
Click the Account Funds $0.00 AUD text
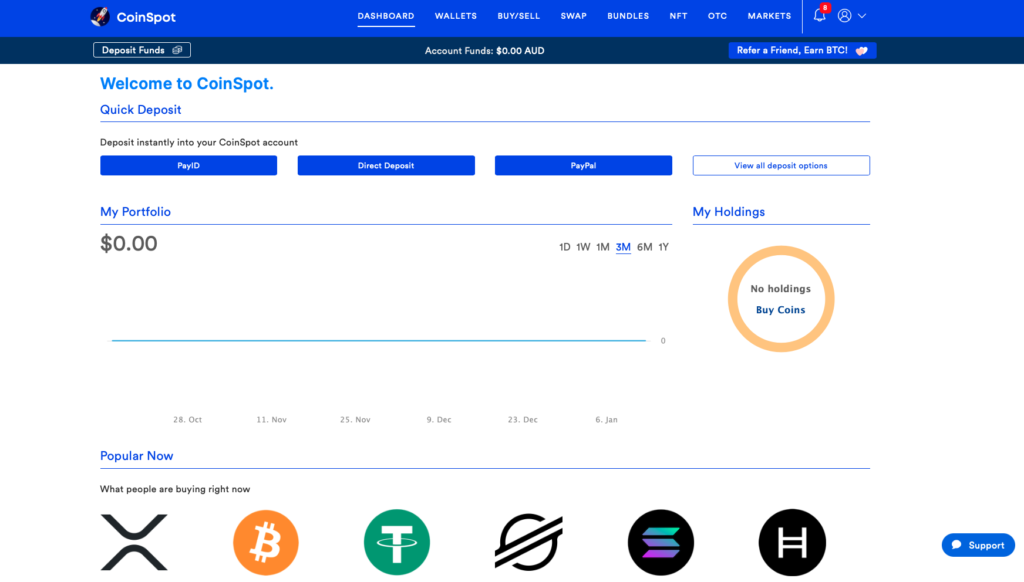[x=485, y=51]
